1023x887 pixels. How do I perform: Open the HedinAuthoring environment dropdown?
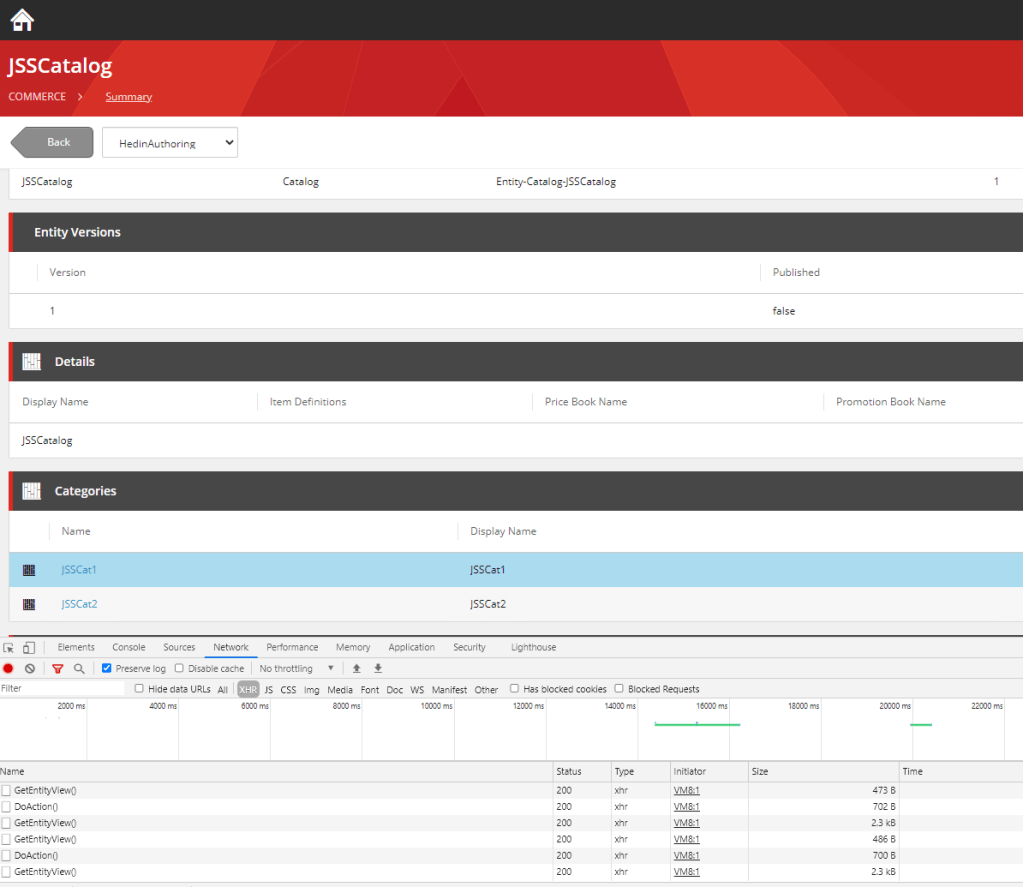[170, 143]
